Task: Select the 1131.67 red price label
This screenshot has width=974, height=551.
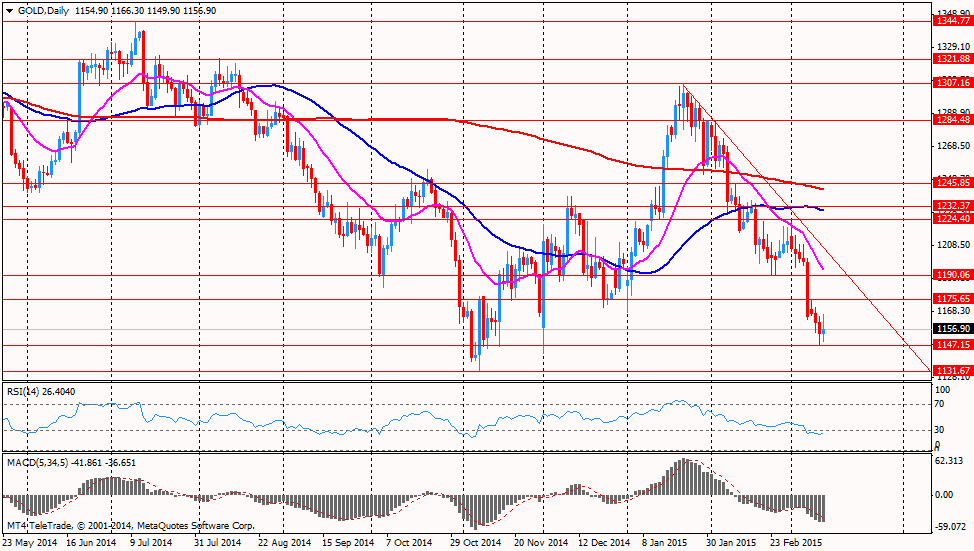Action: (953, 371)
